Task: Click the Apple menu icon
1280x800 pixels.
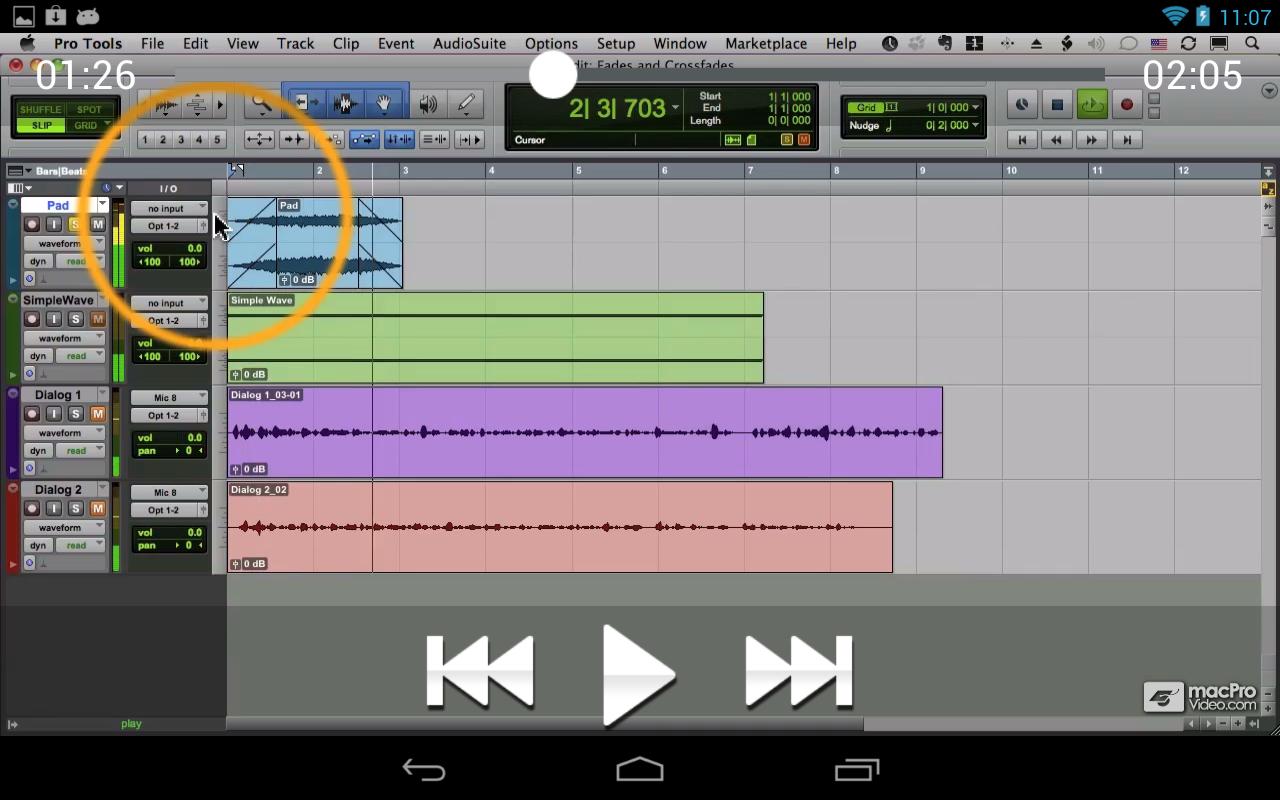Action: [x=27, y=43]
